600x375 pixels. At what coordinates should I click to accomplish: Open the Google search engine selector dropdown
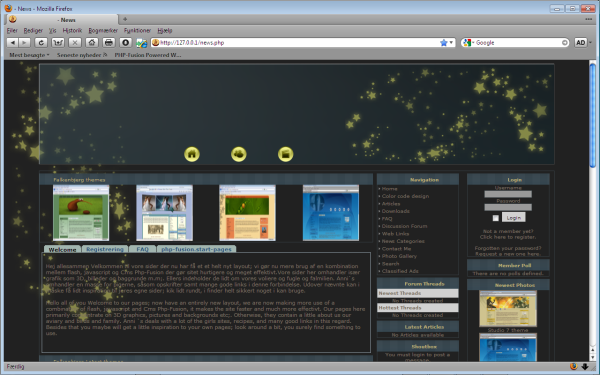[468, 42]
